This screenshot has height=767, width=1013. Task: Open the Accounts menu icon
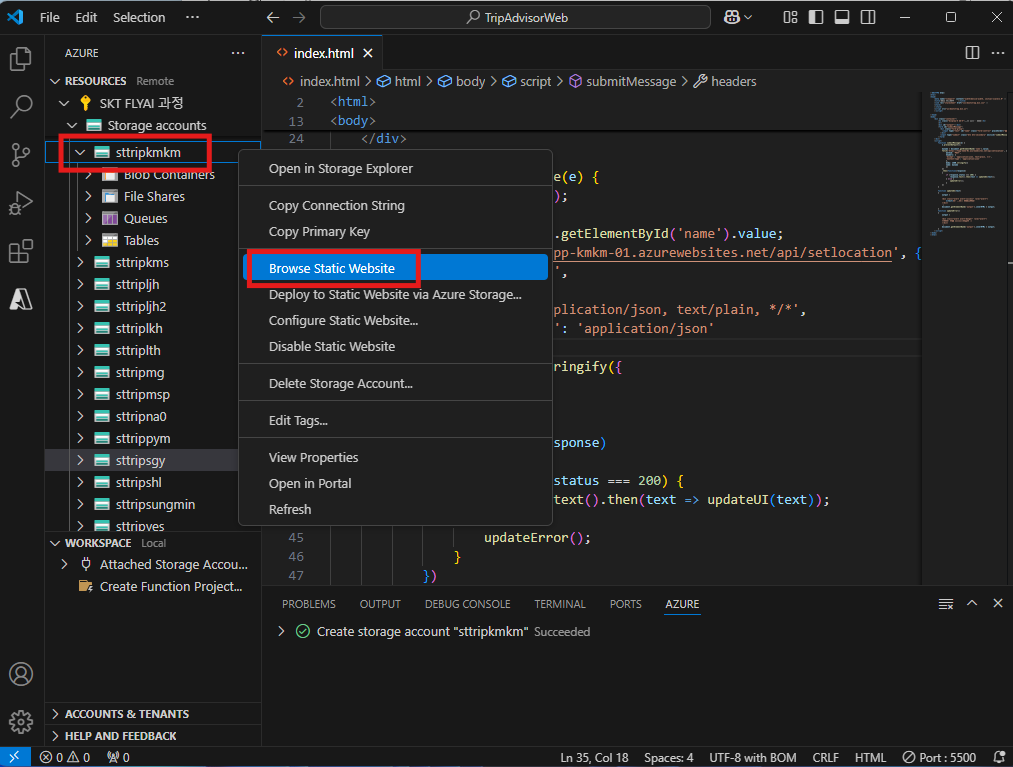tap(21, 674)
